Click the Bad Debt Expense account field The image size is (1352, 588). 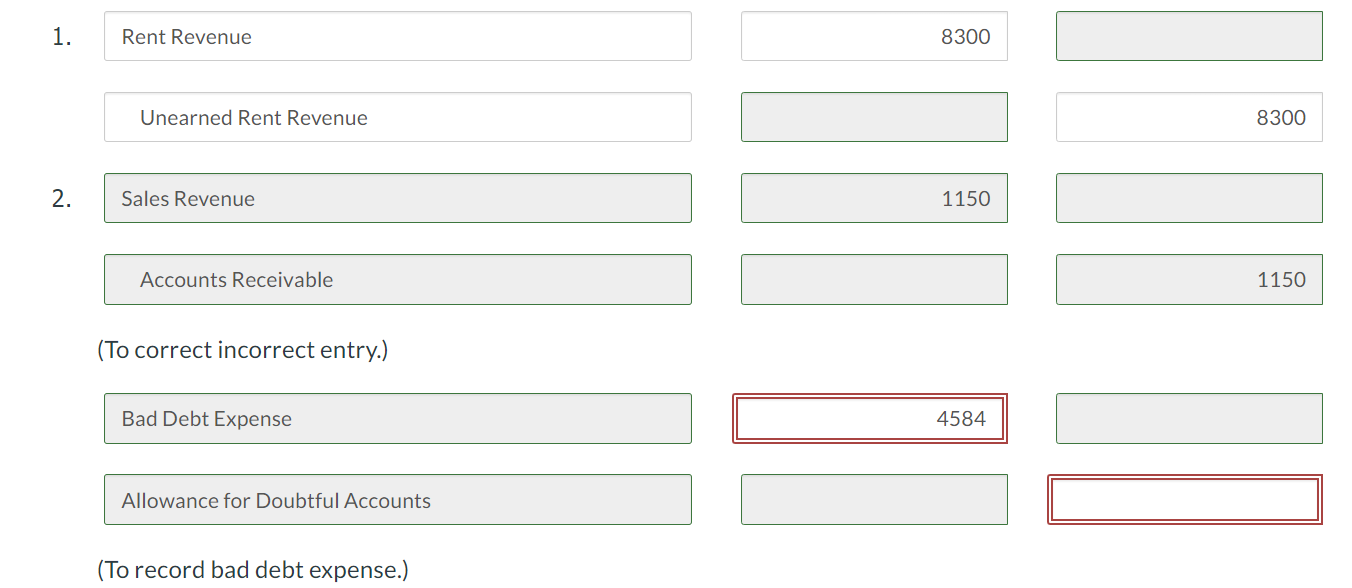[398, 418]
